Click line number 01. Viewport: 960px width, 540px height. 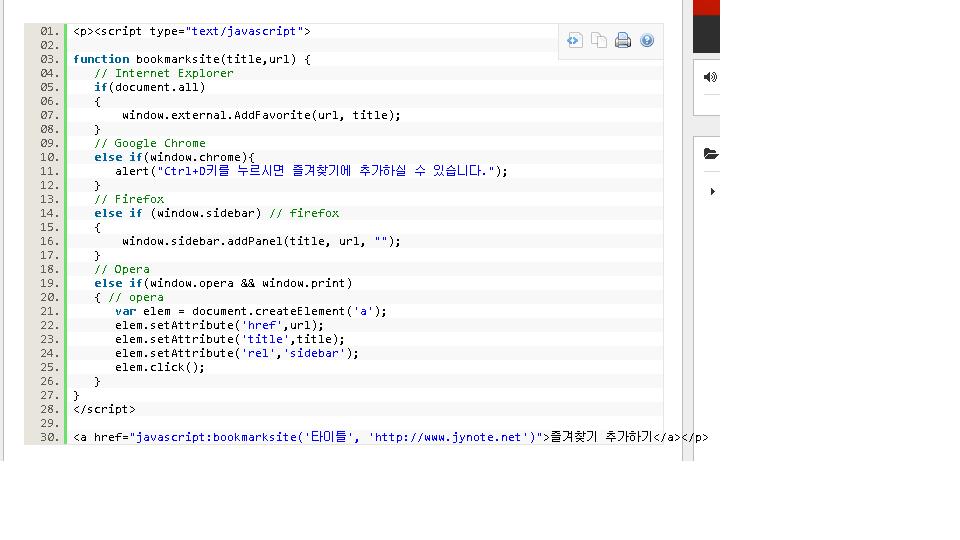(x=50, y=31)
